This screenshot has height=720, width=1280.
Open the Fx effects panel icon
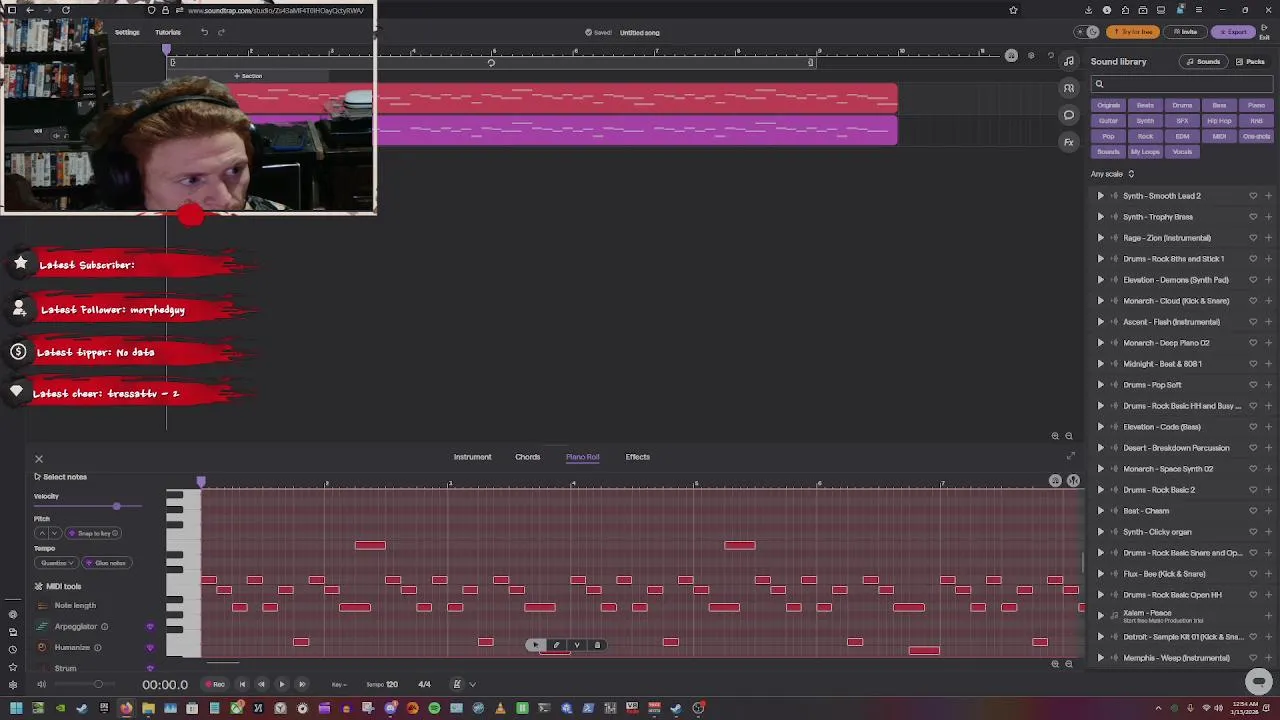(1068, 142)
